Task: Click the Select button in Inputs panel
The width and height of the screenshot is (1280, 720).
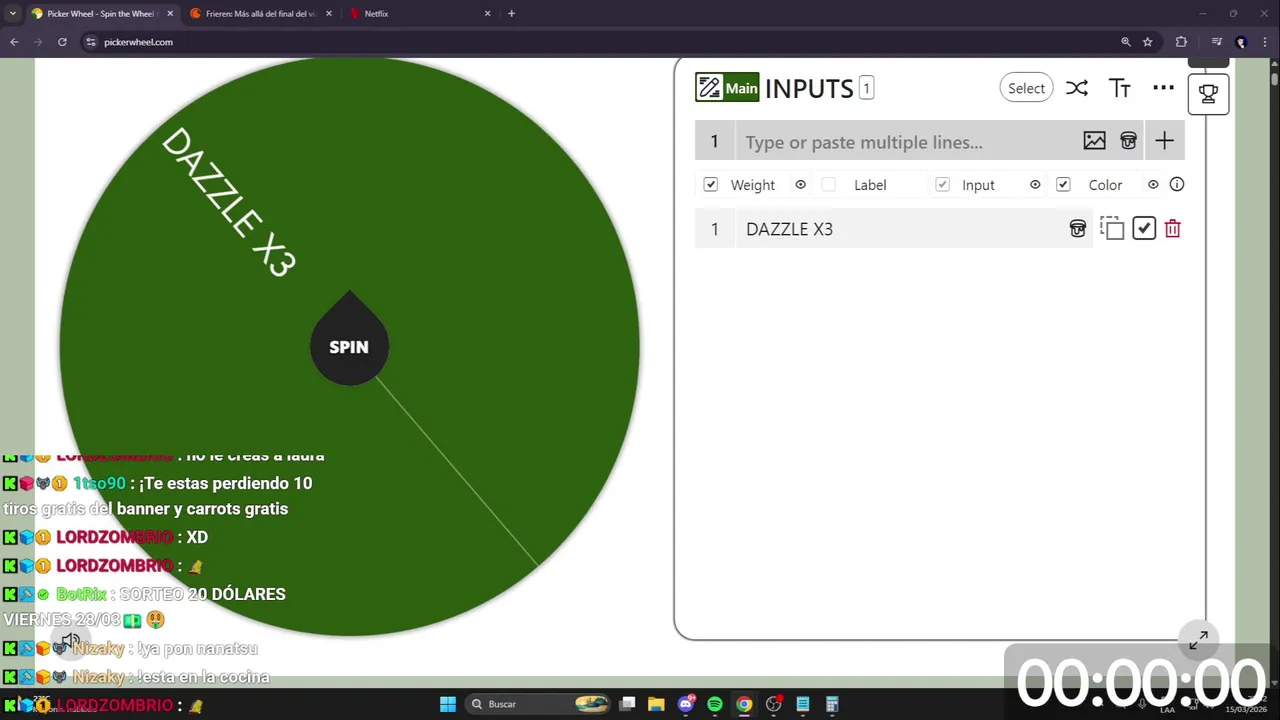Action: pos(1026,88)
